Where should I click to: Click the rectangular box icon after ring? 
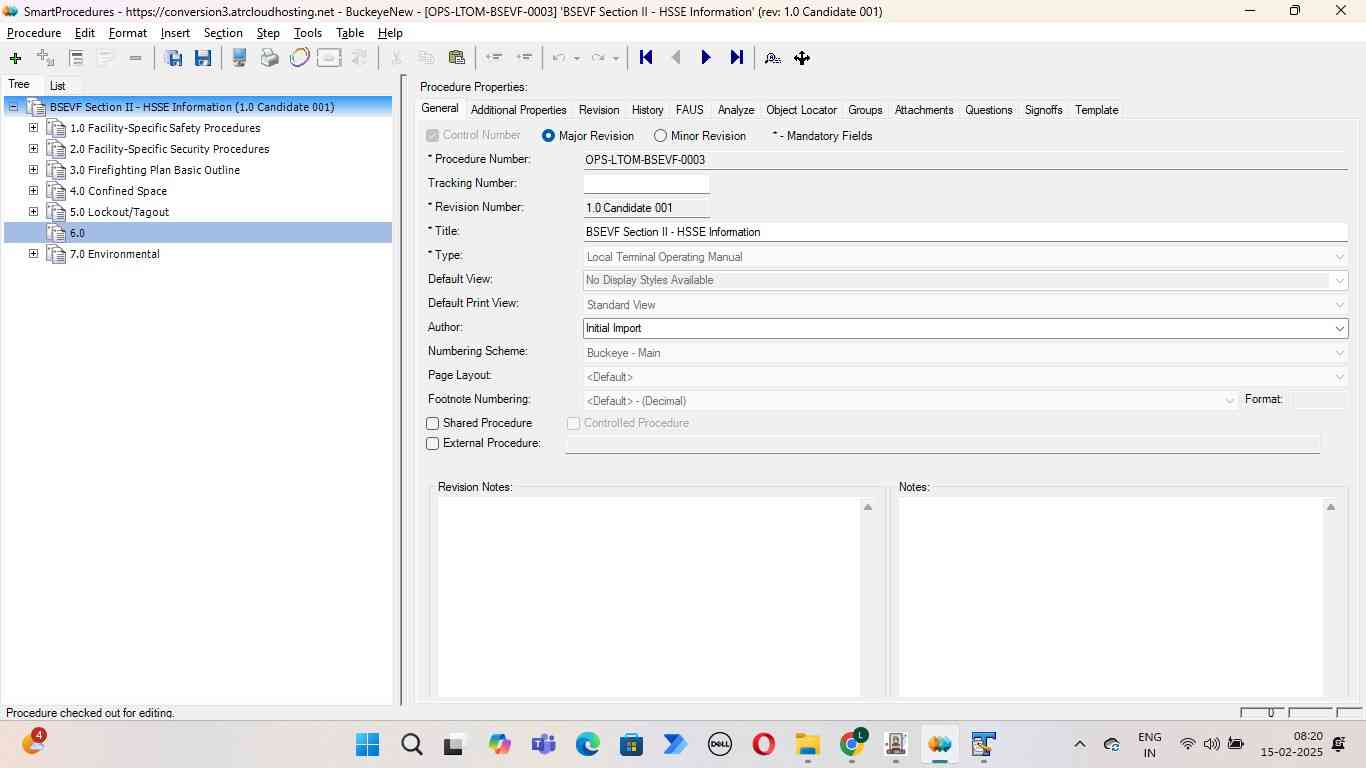(x=329, y=58)
